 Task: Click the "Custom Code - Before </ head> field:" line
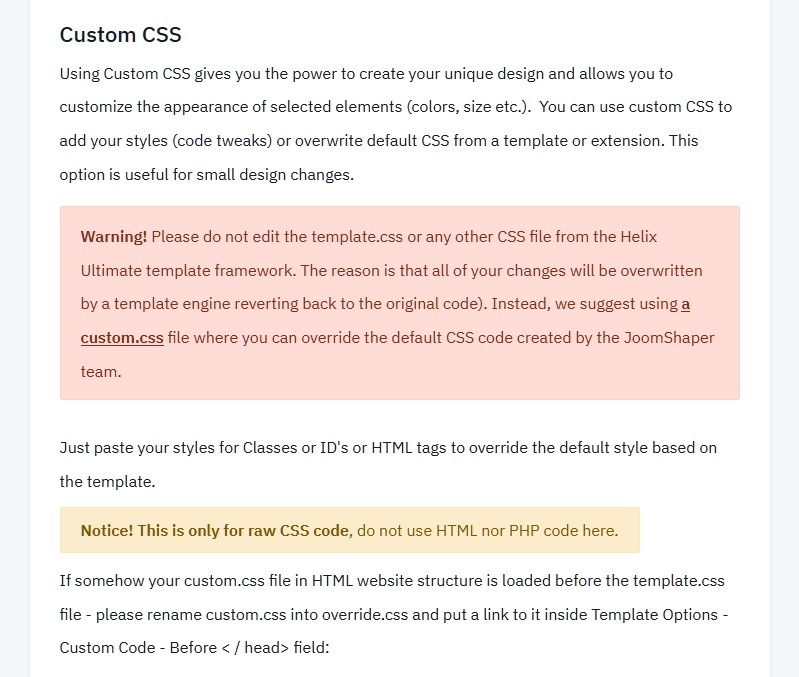(194, 647)
